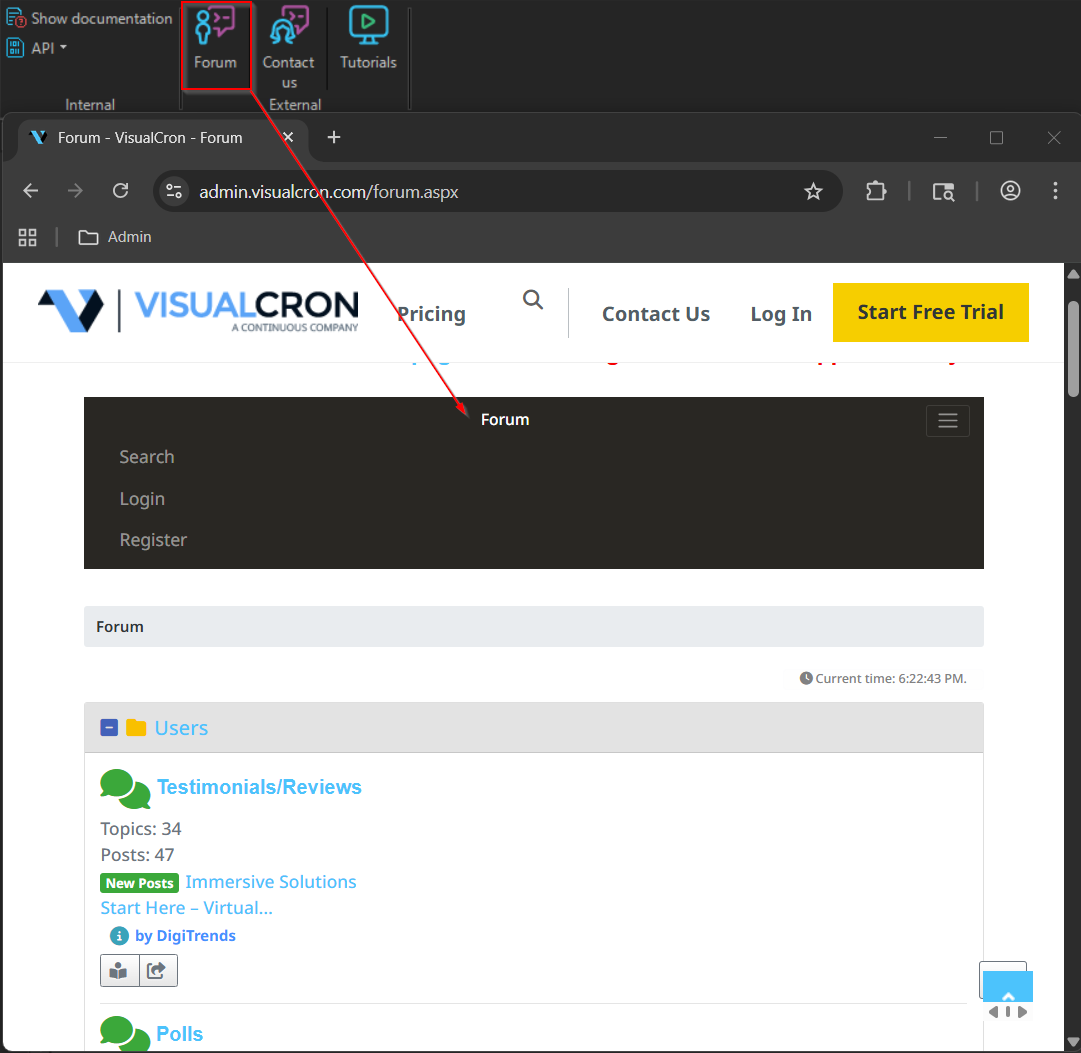Image resolution: width=1081 pixels, height=1053 pixels.
Task: Collapse the Users forum category
Action: 109,728
